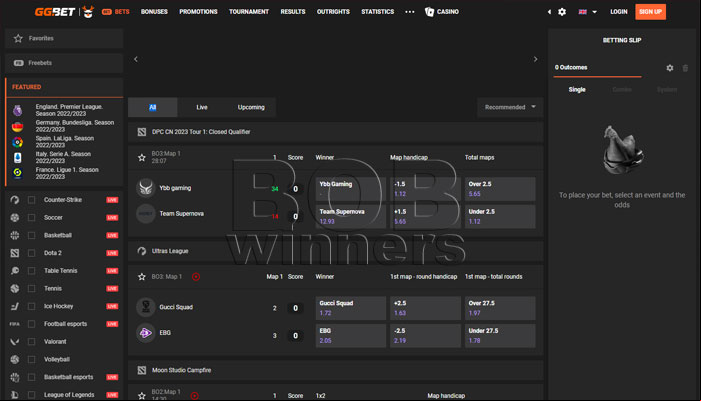
Task: Open the settings gear in top bar
Action: pos(562,12)
